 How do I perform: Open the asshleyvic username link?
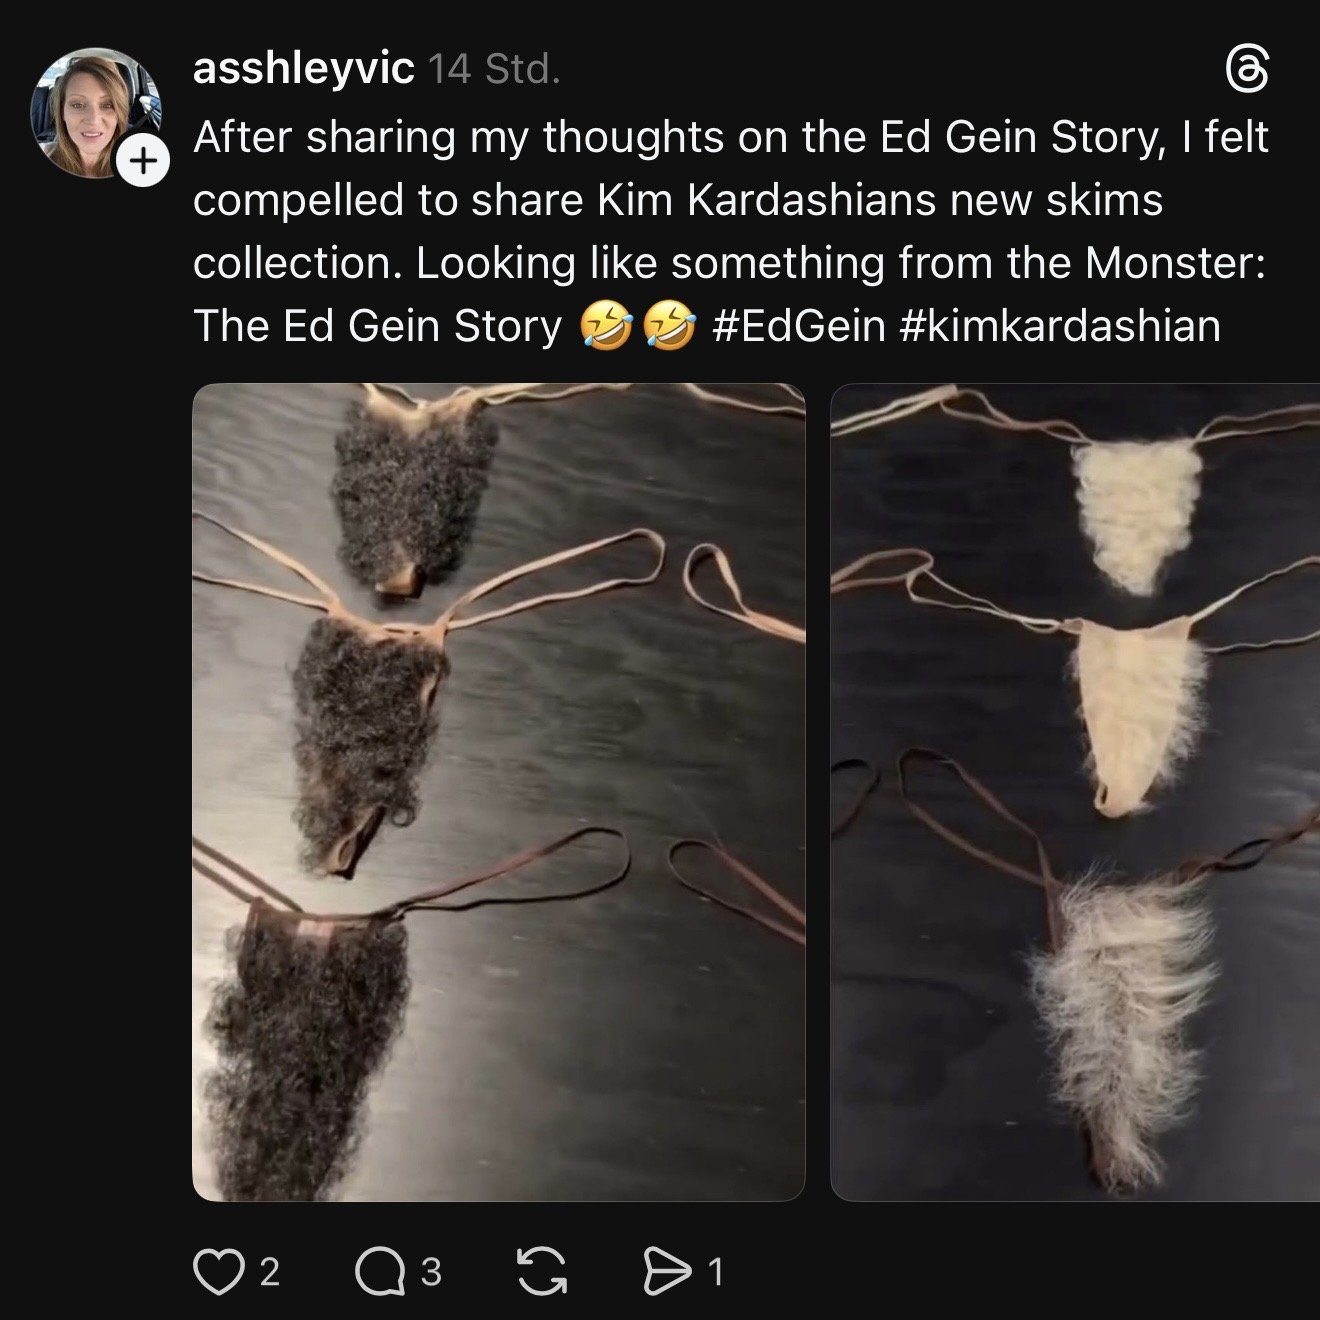(x=303, y=69)
